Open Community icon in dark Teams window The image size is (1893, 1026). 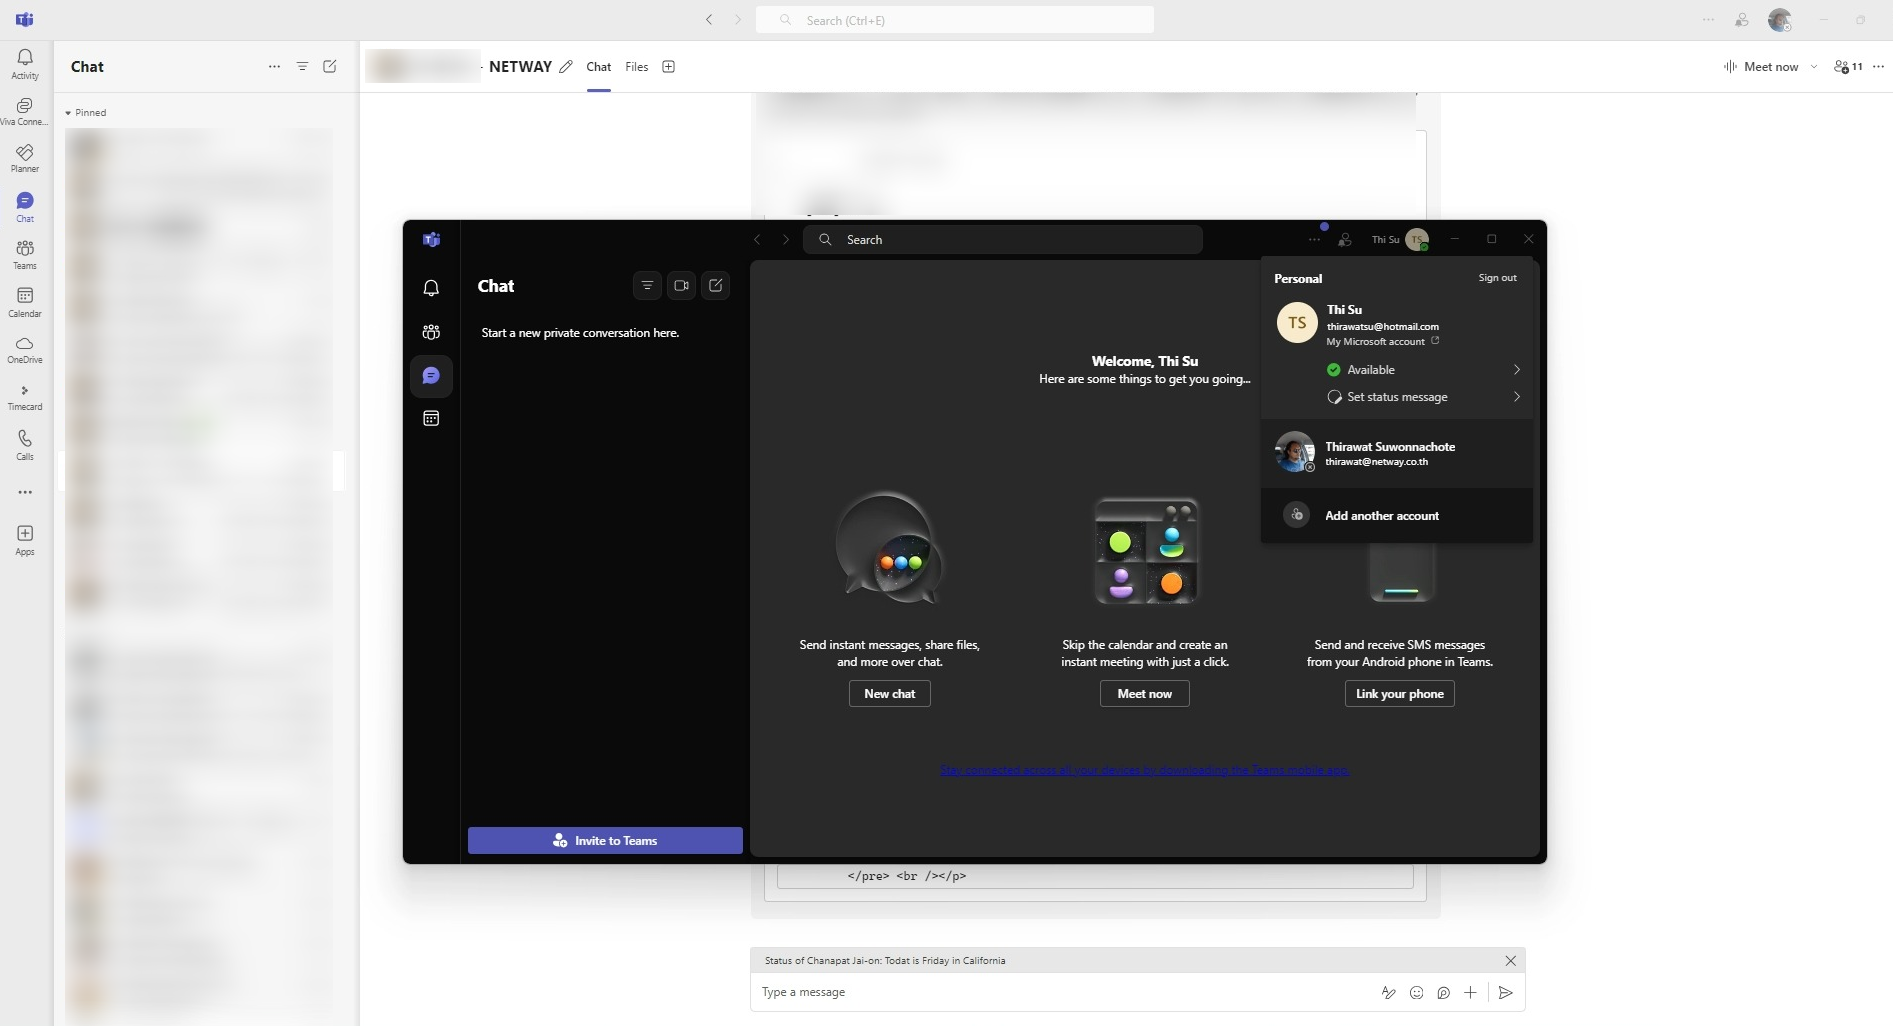431,332
